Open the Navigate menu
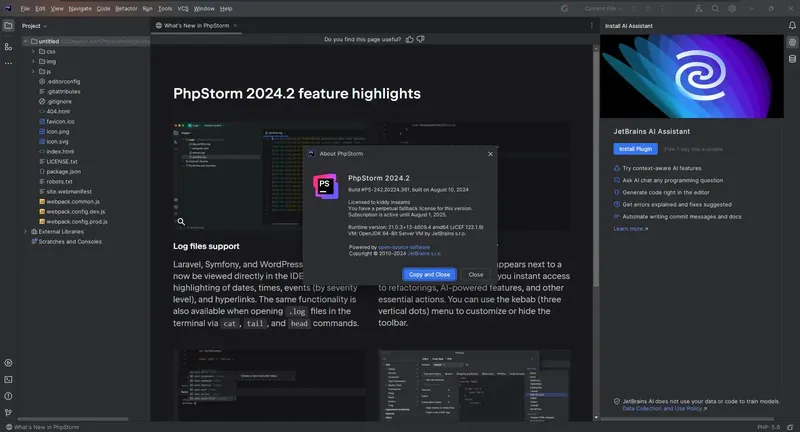The height and width of the screenshot is (432, 800). 80,9
